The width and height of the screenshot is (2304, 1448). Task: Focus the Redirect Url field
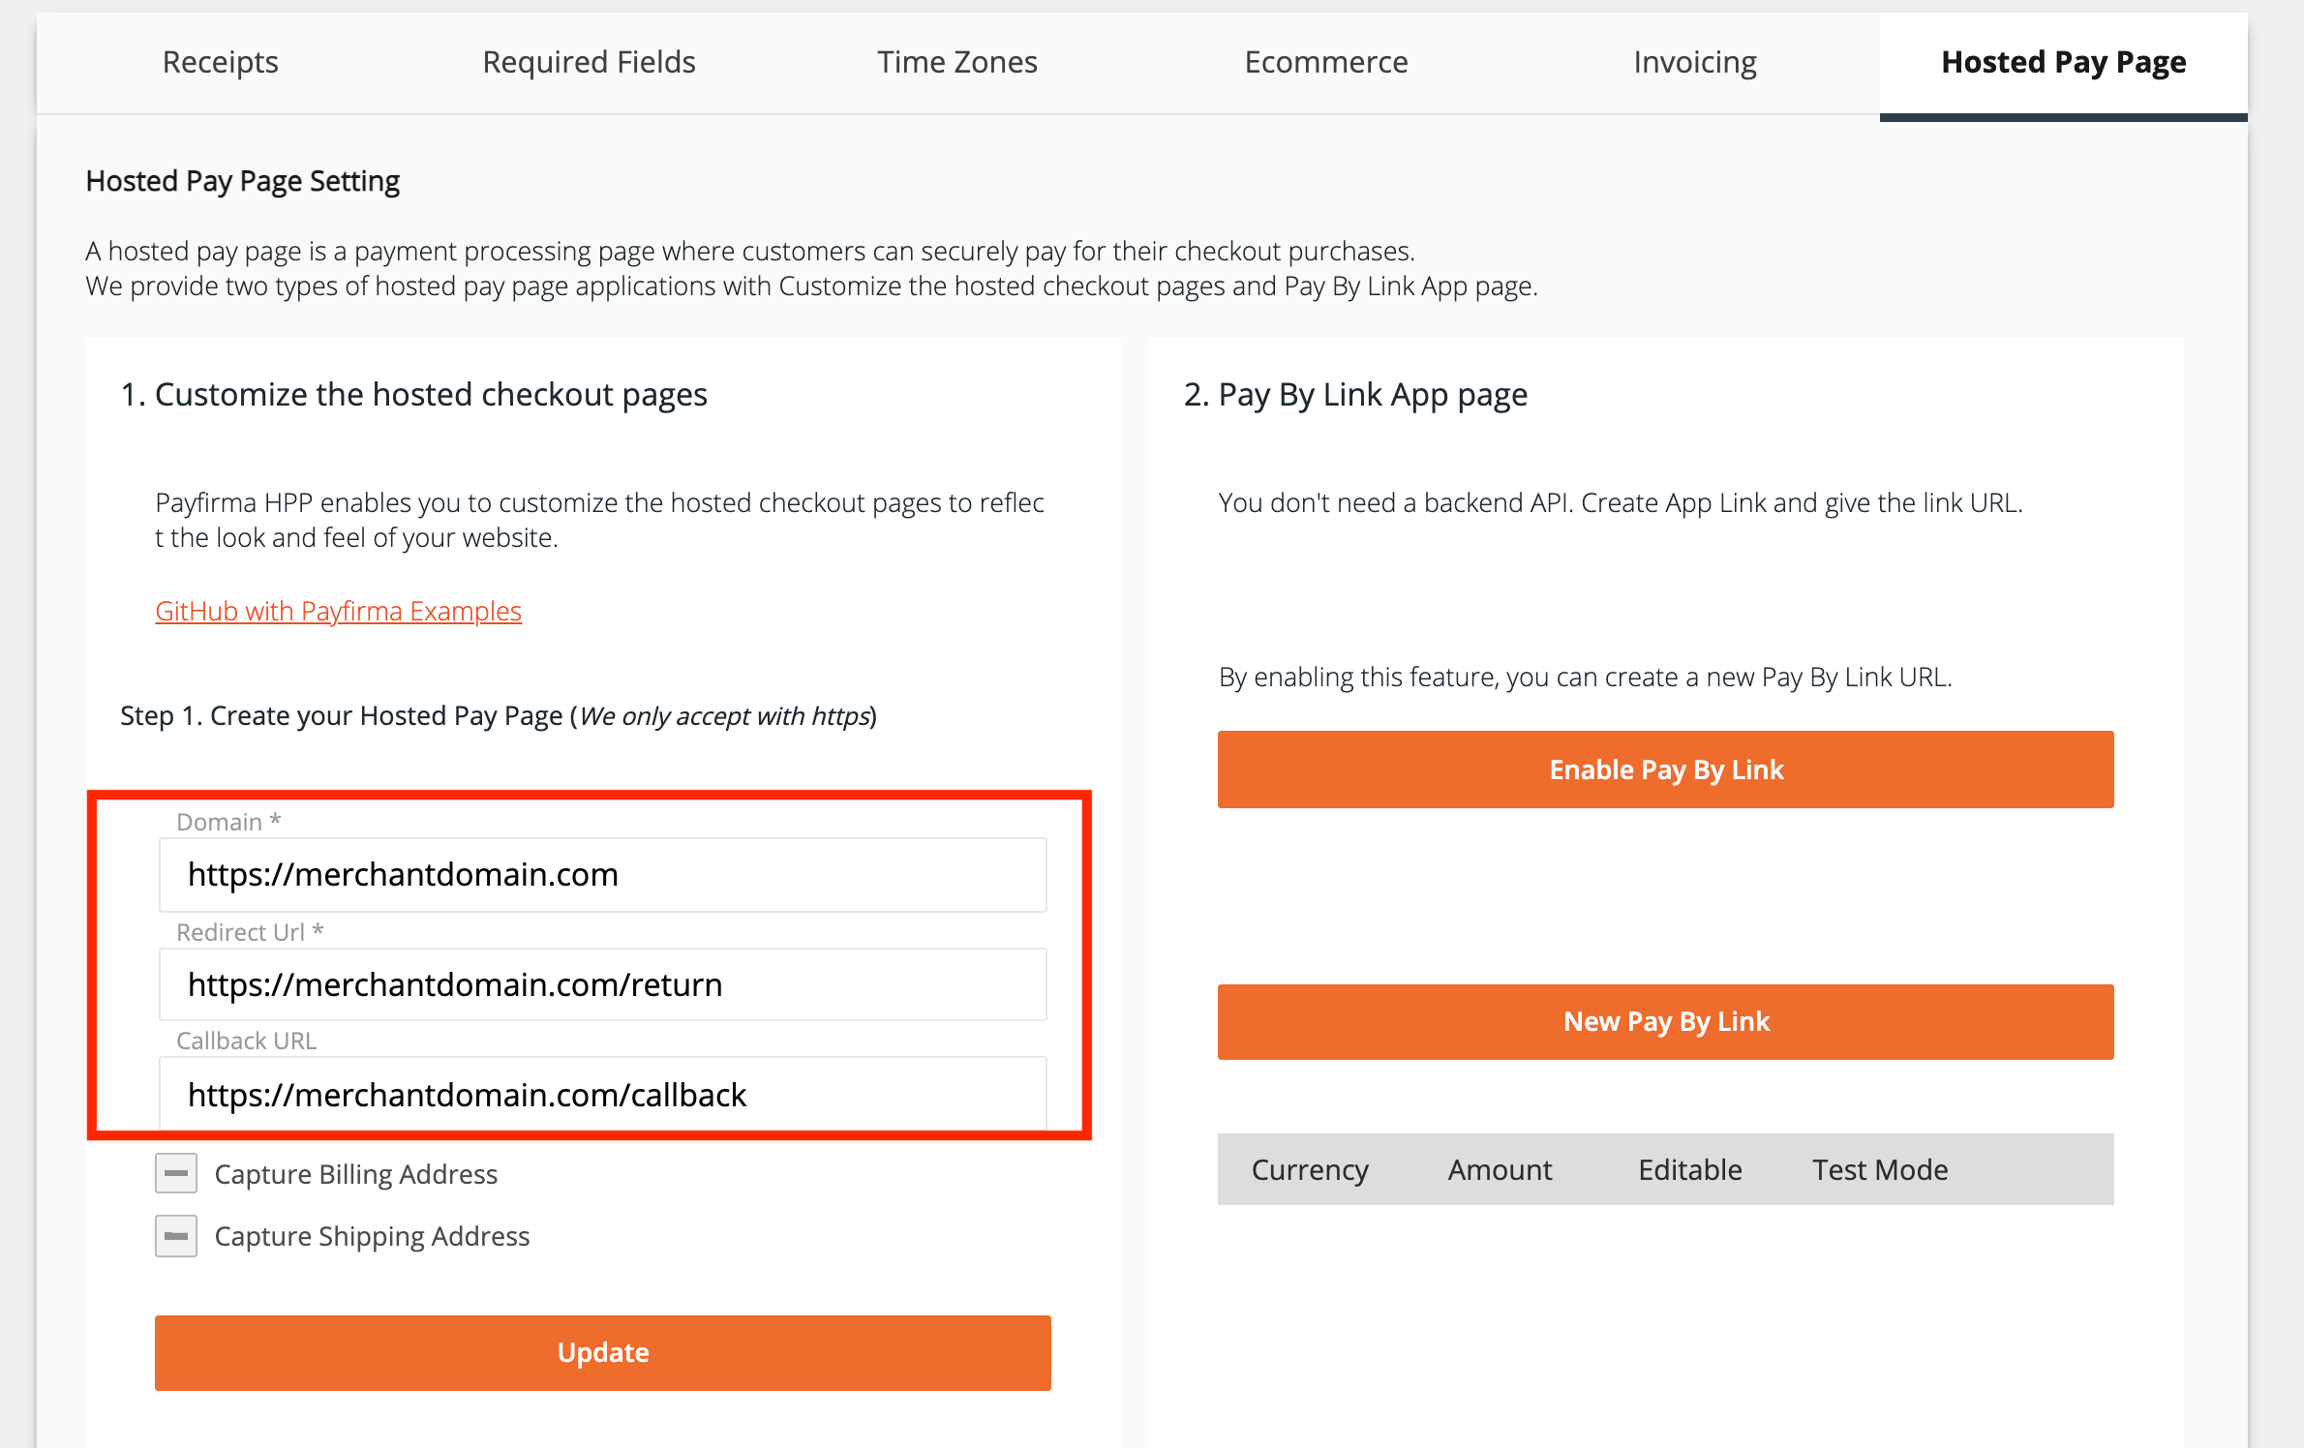602,984
